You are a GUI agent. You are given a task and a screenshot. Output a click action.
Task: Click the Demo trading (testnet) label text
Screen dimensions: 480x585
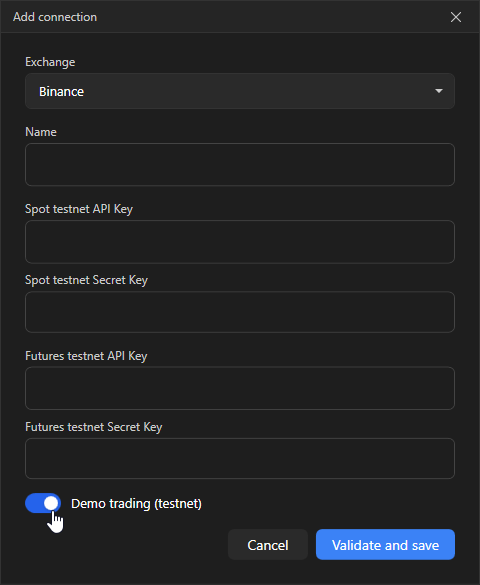(136, 504)
